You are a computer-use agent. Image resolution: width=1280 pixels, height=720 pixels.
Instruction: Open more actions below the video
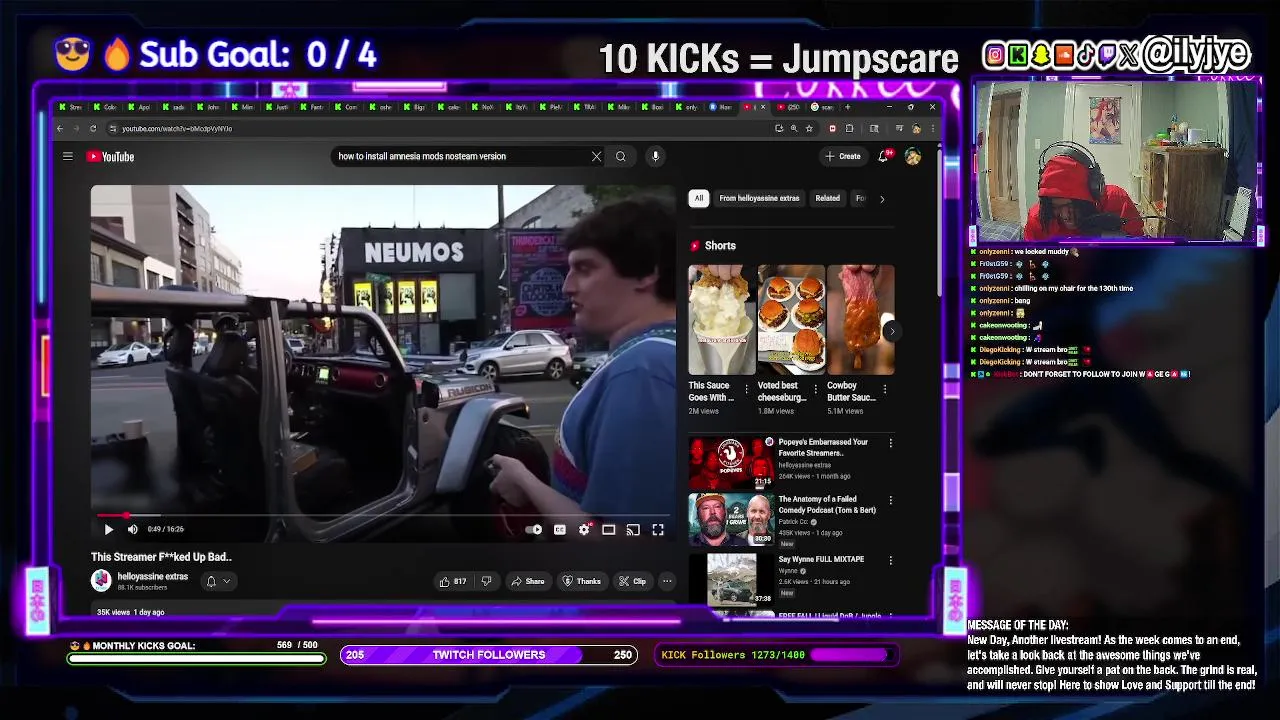(x=667, y=581)
